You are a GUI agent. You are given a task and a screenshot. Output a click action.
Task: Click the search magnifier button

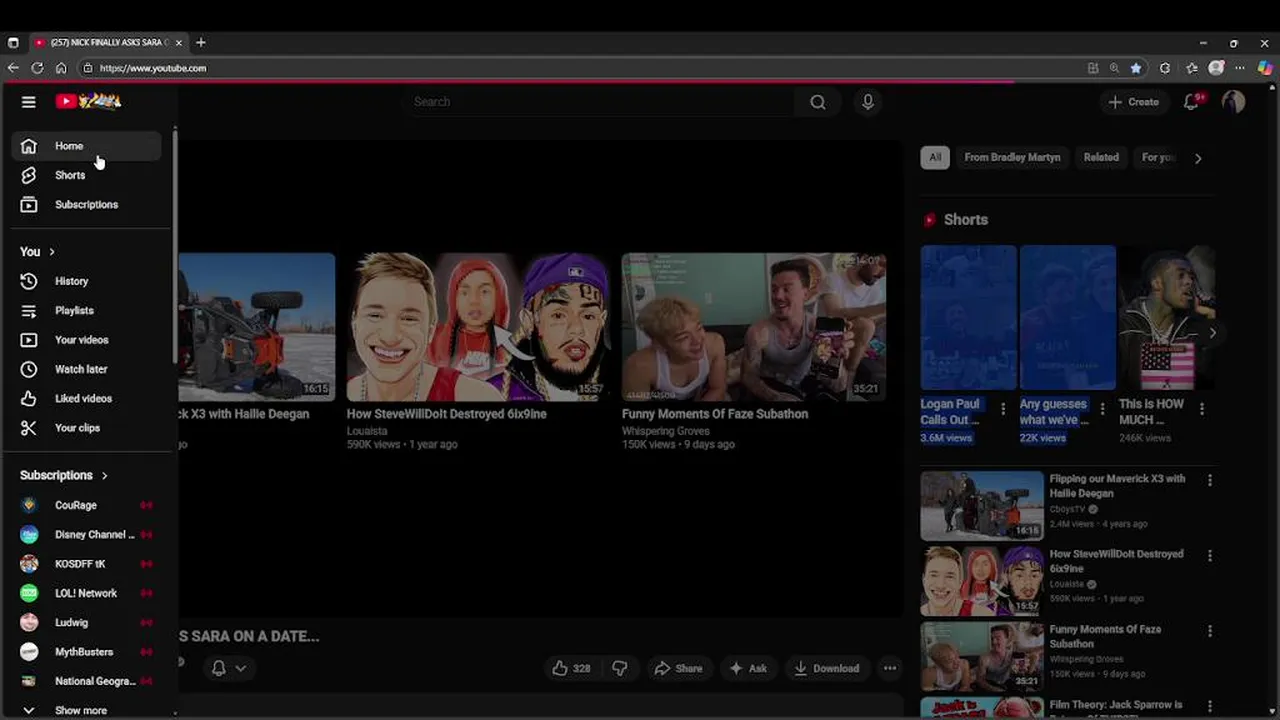pos(818,102)
